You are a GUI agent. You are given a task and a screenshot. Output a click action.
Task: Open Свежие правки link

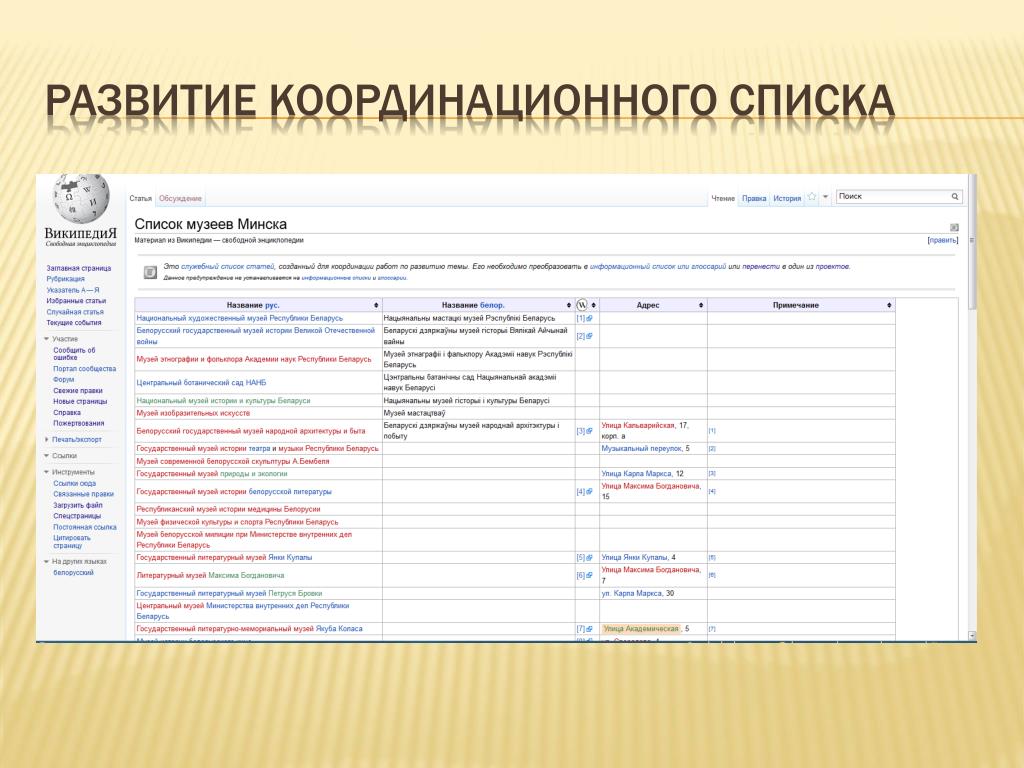coord(78,391)
